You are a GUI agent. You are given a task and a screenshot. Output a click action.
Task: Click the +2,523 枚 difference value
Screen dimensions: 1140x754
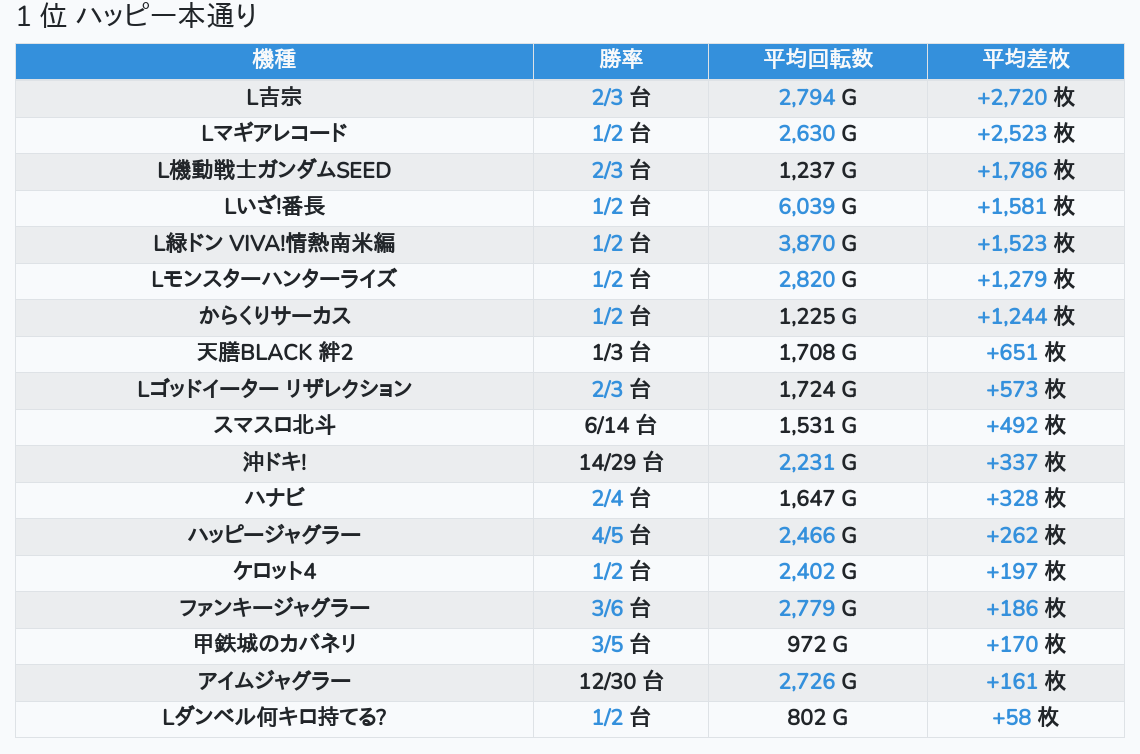pyautogui.click(x=1026, y=134)
